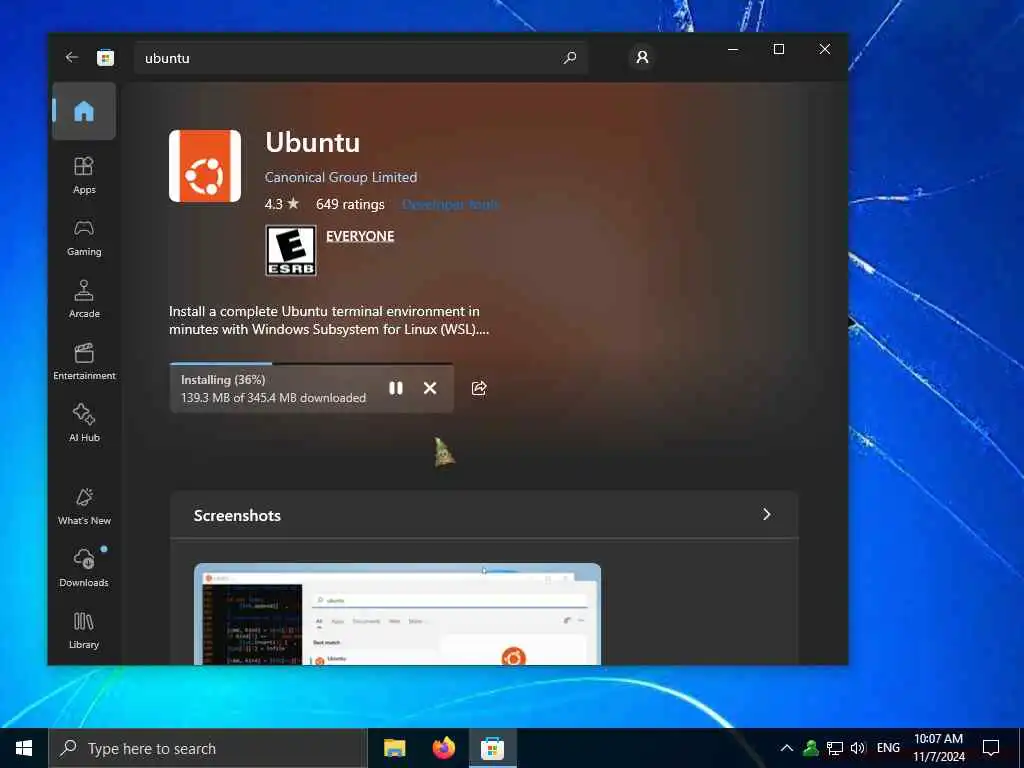The height and width of the screenshot is (768, 1024).
Task: Open the clock and date flyout
Action: click(938, 748)
